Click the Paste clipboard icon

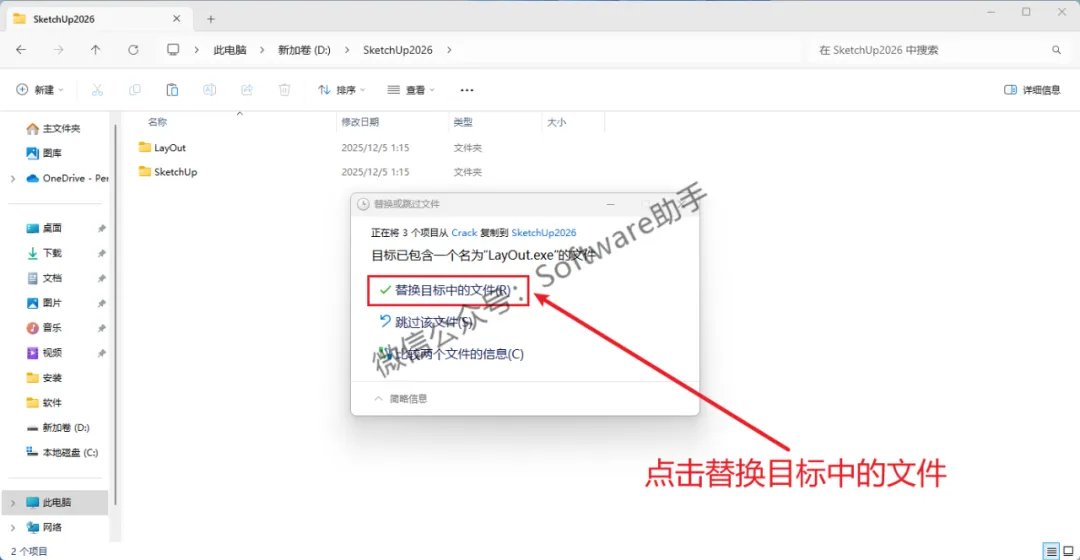[172, 90]
